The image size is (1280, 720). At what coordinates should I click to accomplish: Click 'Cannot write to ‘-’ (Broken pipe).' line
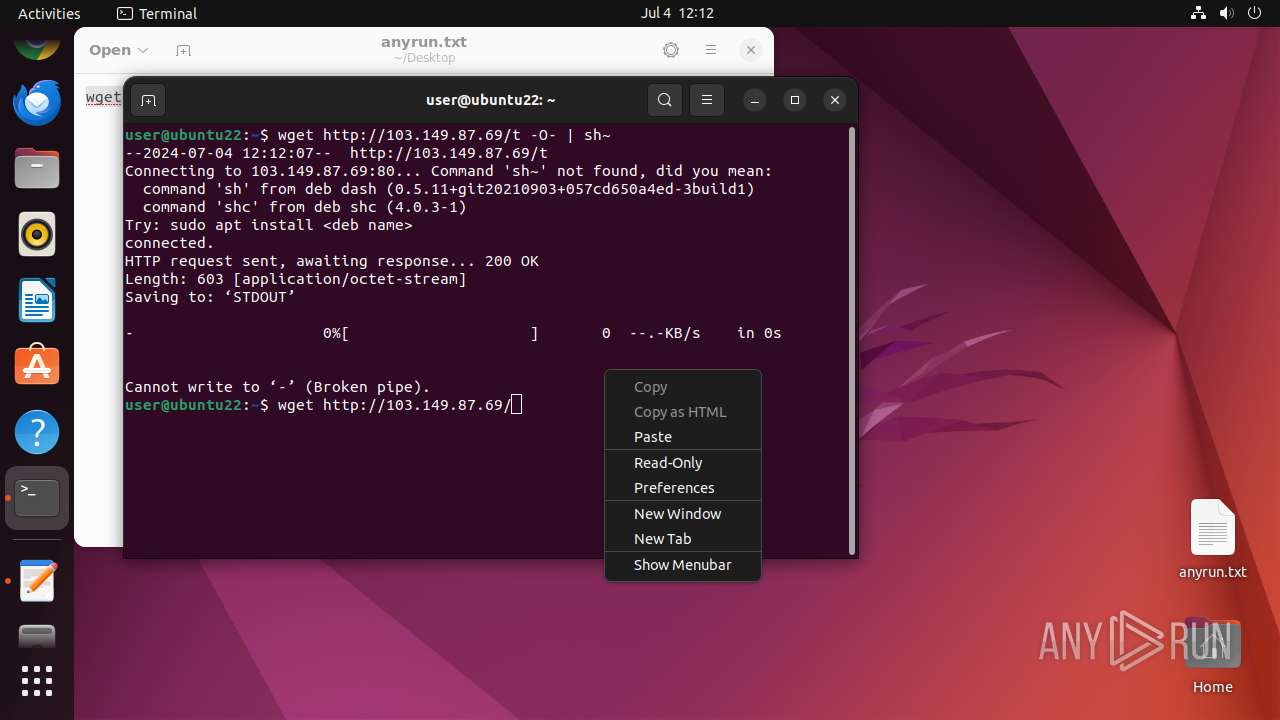point(277,387)
